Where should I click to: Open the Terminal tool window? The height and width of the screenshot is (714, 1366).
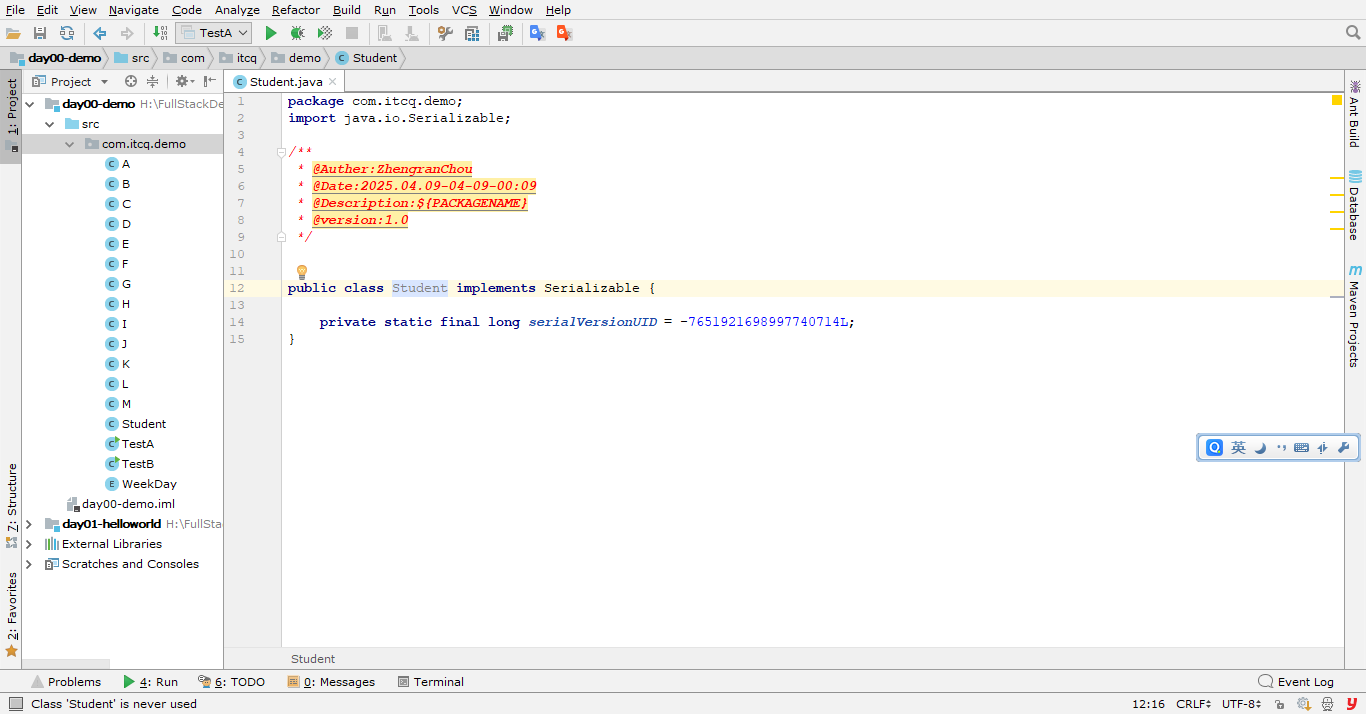[431, 682]
